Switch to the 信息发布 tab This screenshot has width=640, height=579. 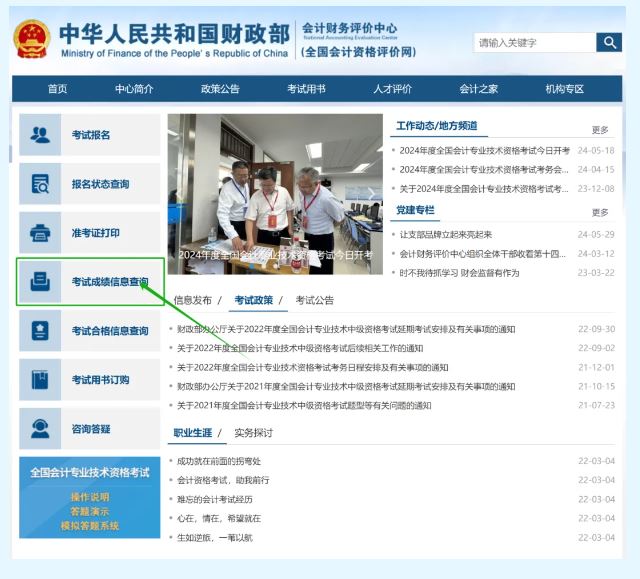coord(193,300)
